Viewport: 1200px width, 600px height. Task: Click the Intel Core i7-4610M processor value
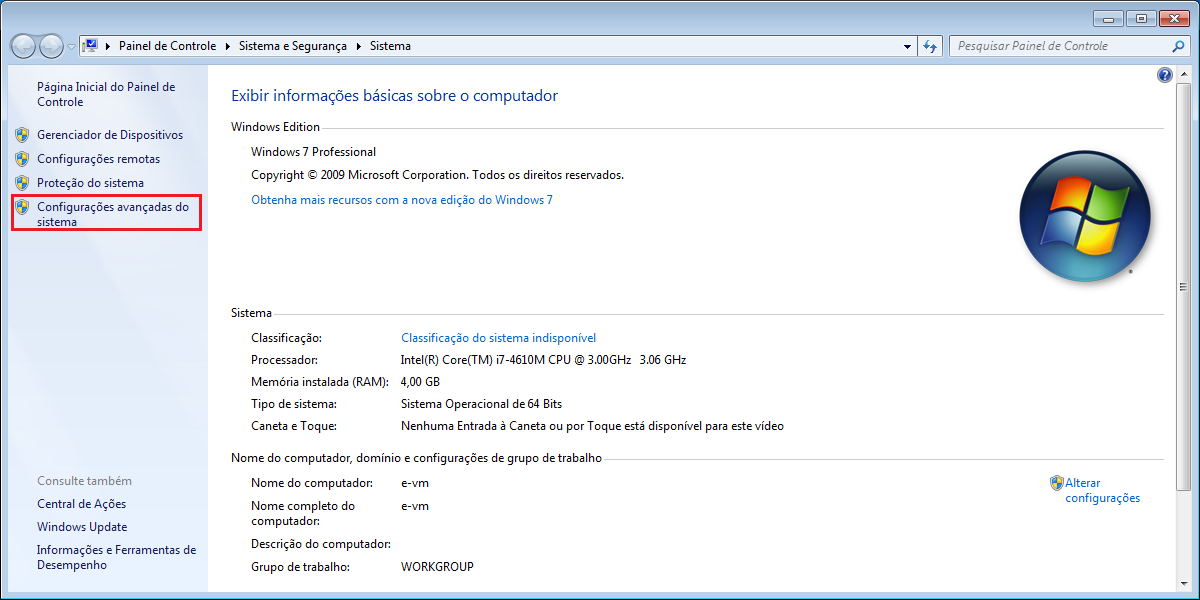543,360
